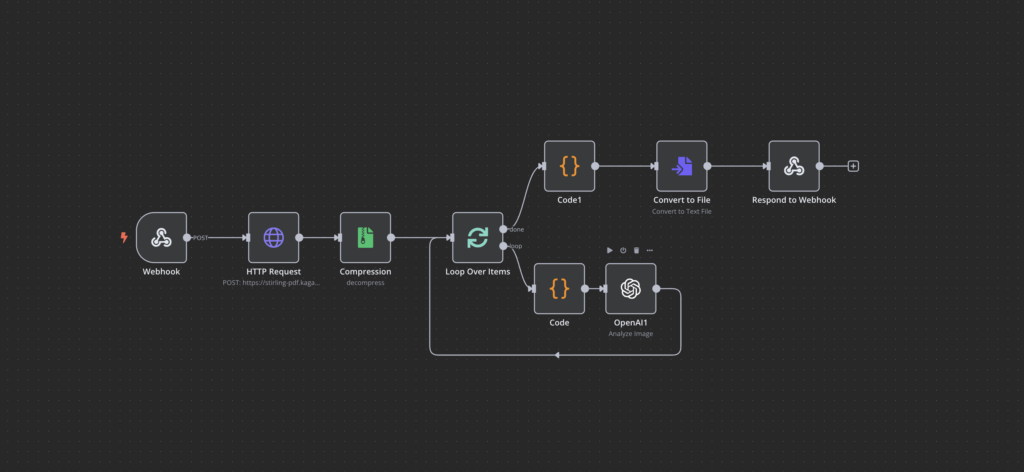Click the 'Analyze Image' subtitle
The height and width of the screenshot is (472, 1024).
[631, 334]
